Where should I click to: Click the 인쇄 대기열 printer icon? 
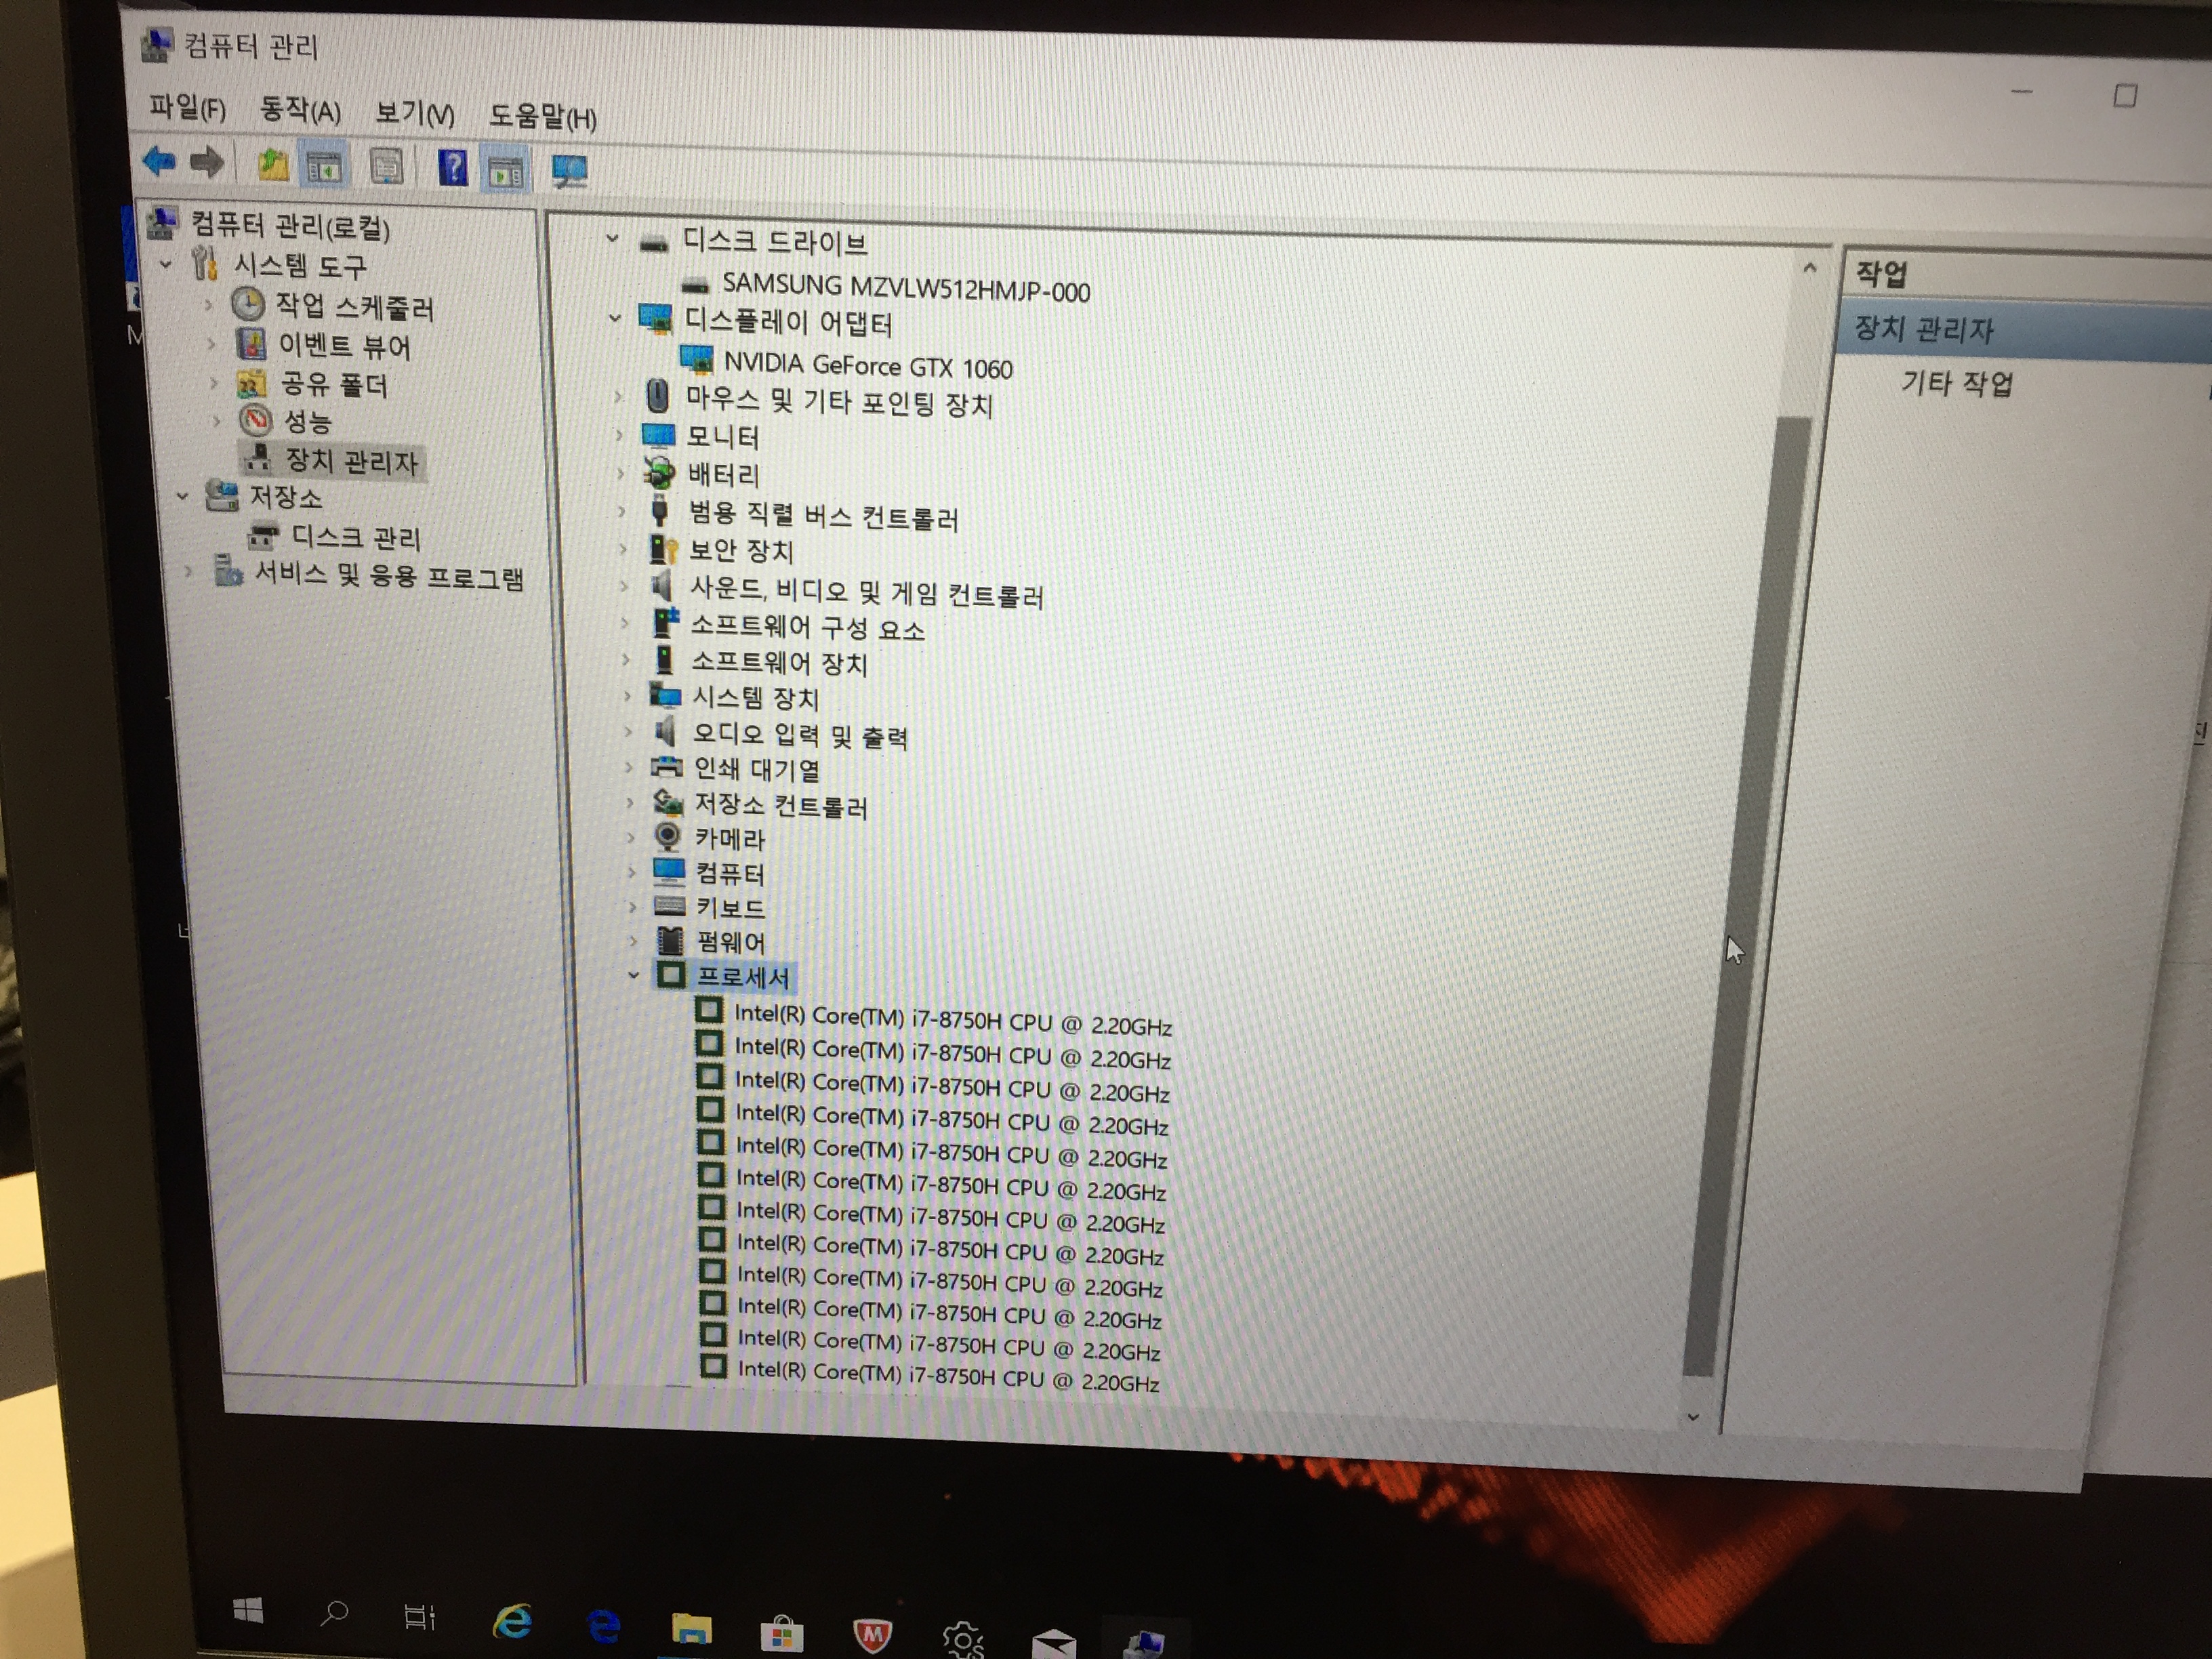click(666, 767)
